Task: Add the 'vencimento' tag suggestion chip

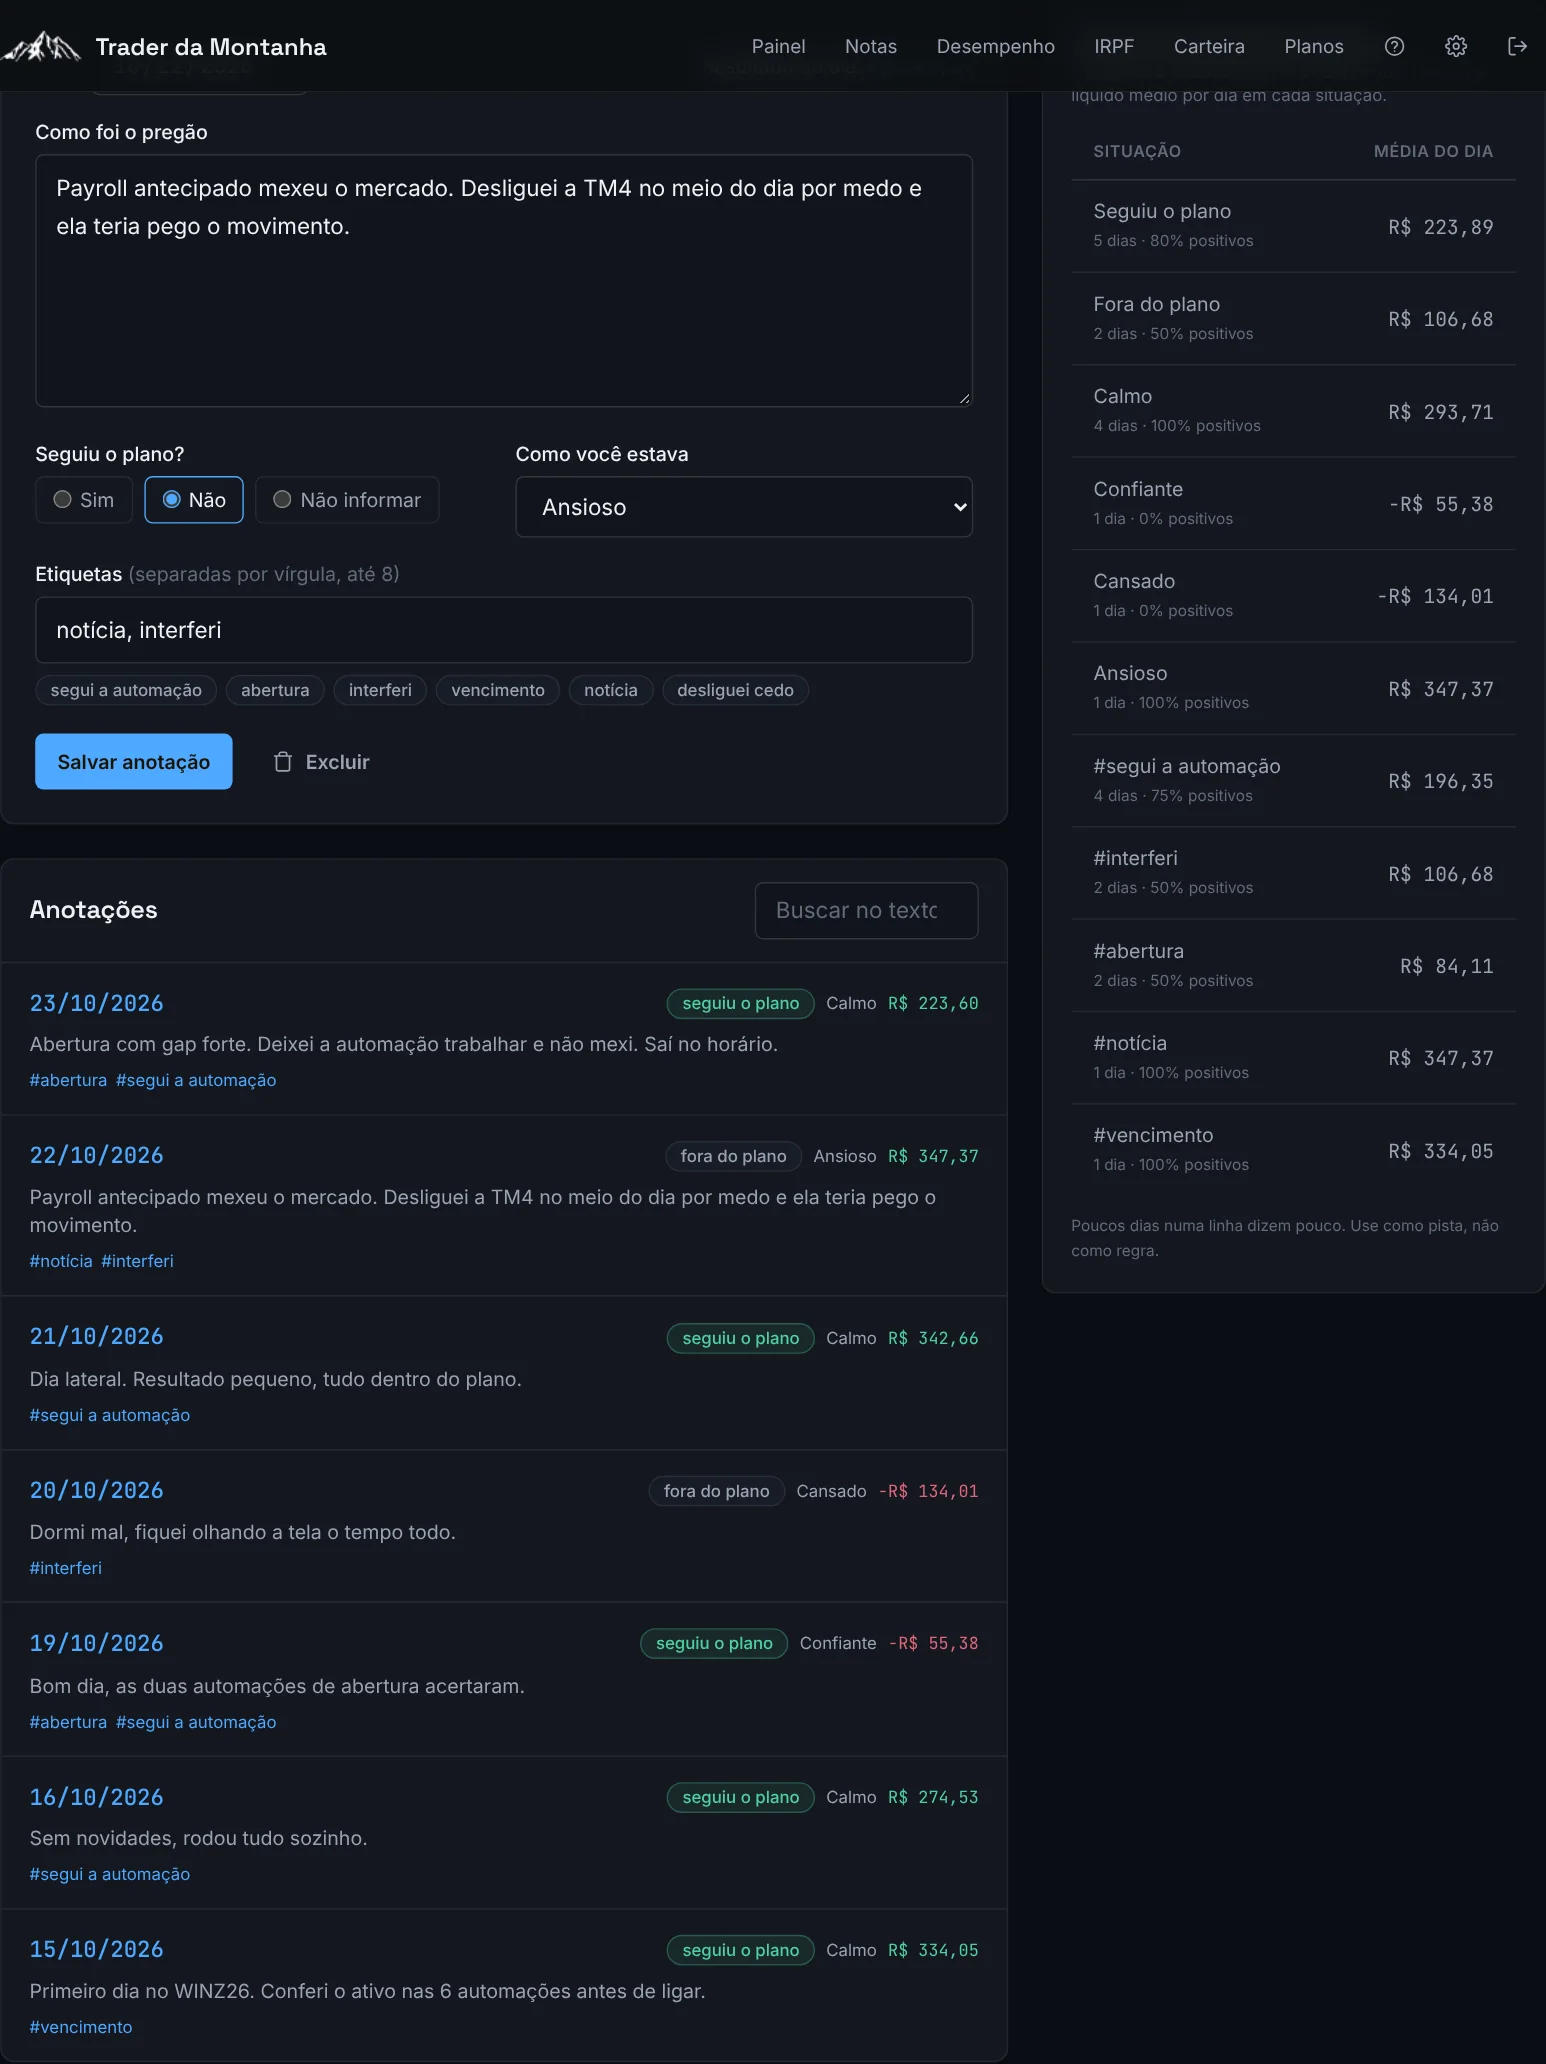Action: [x=498, y=690]
